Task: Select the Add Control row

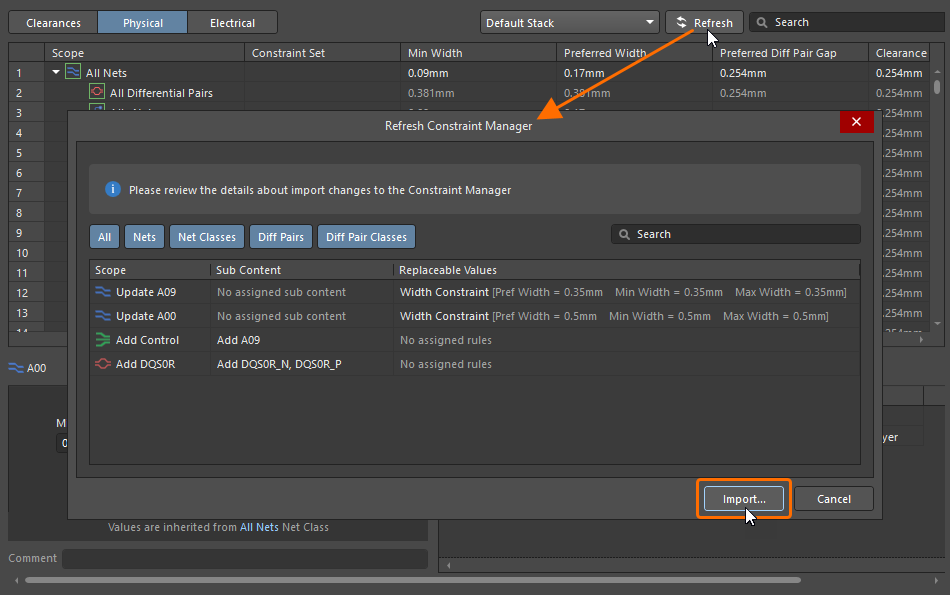Action: [x=474, y=340]
